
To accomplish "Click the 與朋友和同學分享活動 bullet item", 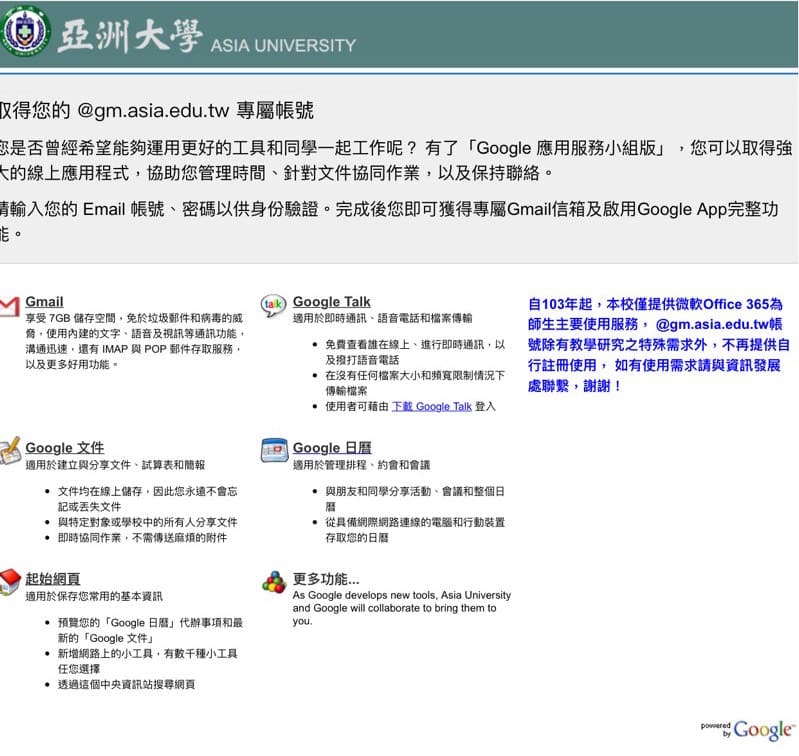I will click(x=415, y=499).
